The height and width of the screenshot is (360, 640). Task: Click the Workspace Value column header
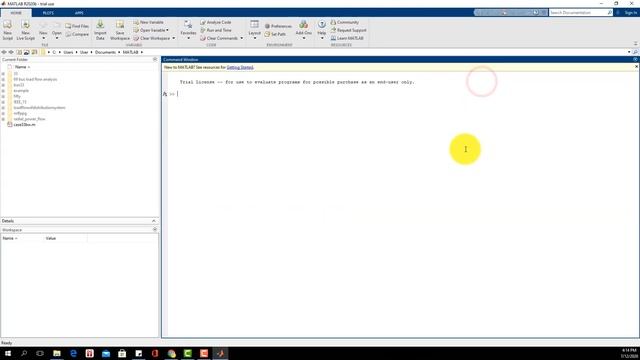(65, 238)
